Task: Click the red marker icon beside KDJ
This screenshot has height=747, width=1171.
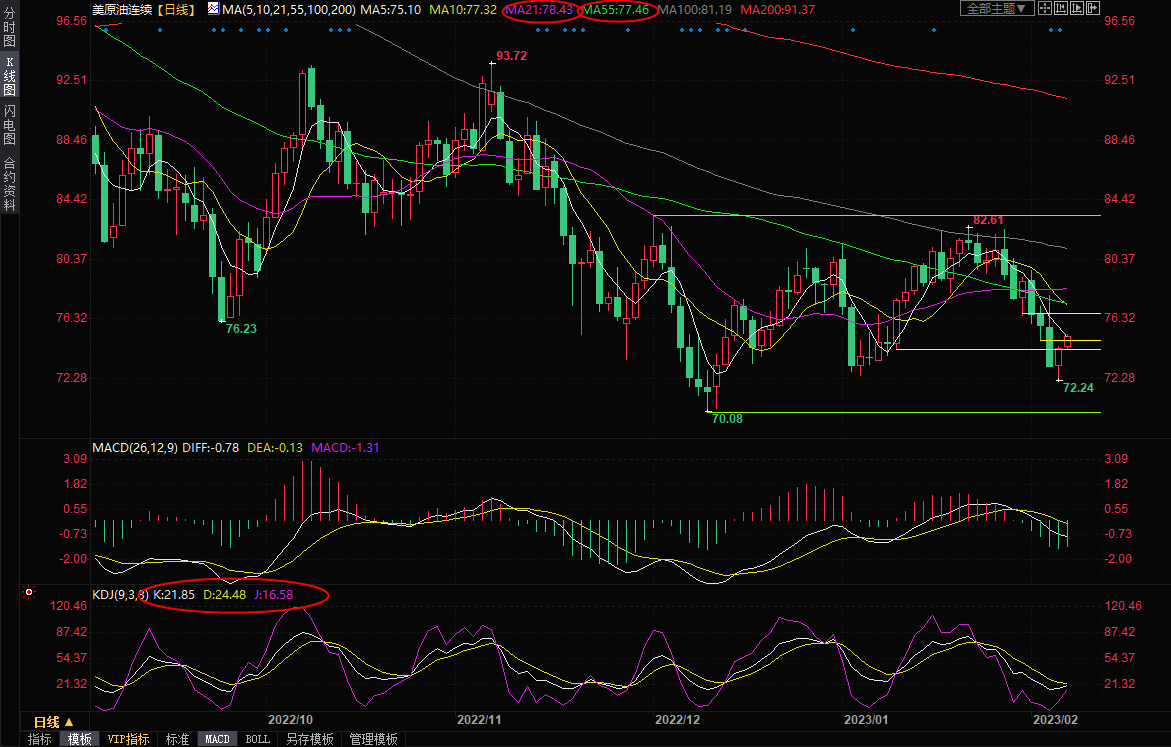Action: [x=28, y=593]
